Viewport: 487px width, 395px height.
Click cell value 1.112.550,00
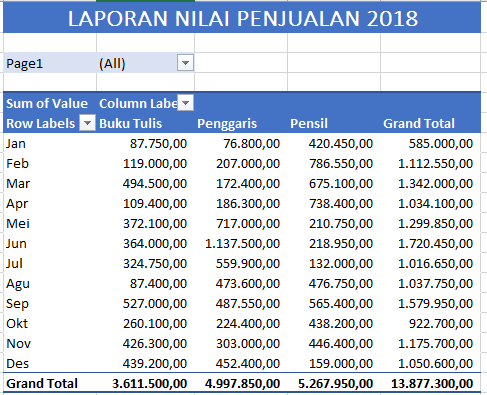[435, 164]
